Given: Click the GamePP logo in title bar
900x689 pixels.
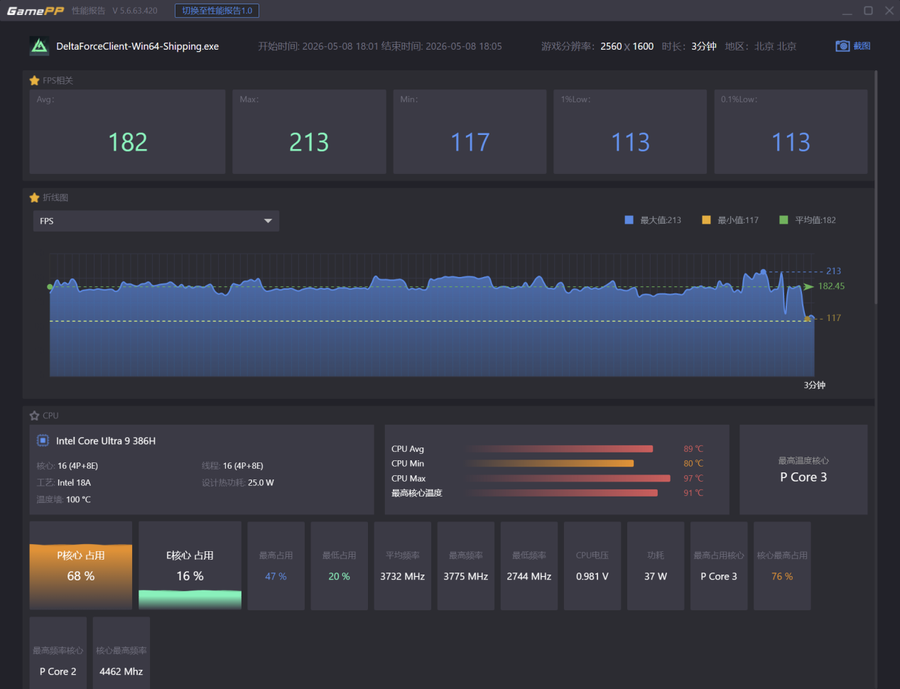Looking at the screenshot, I should click(35, 10).
